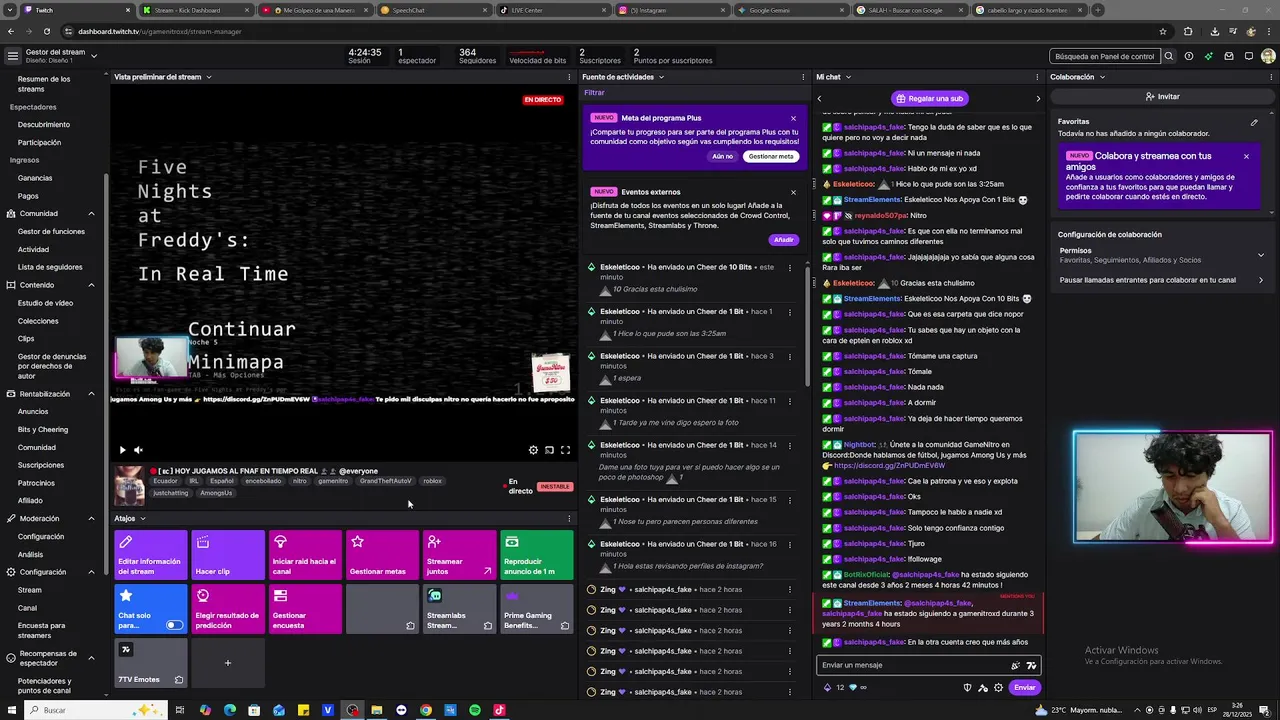This screenshot has width=1280, height=720.
Task: Play the stream preview
Action: (123, 450)
